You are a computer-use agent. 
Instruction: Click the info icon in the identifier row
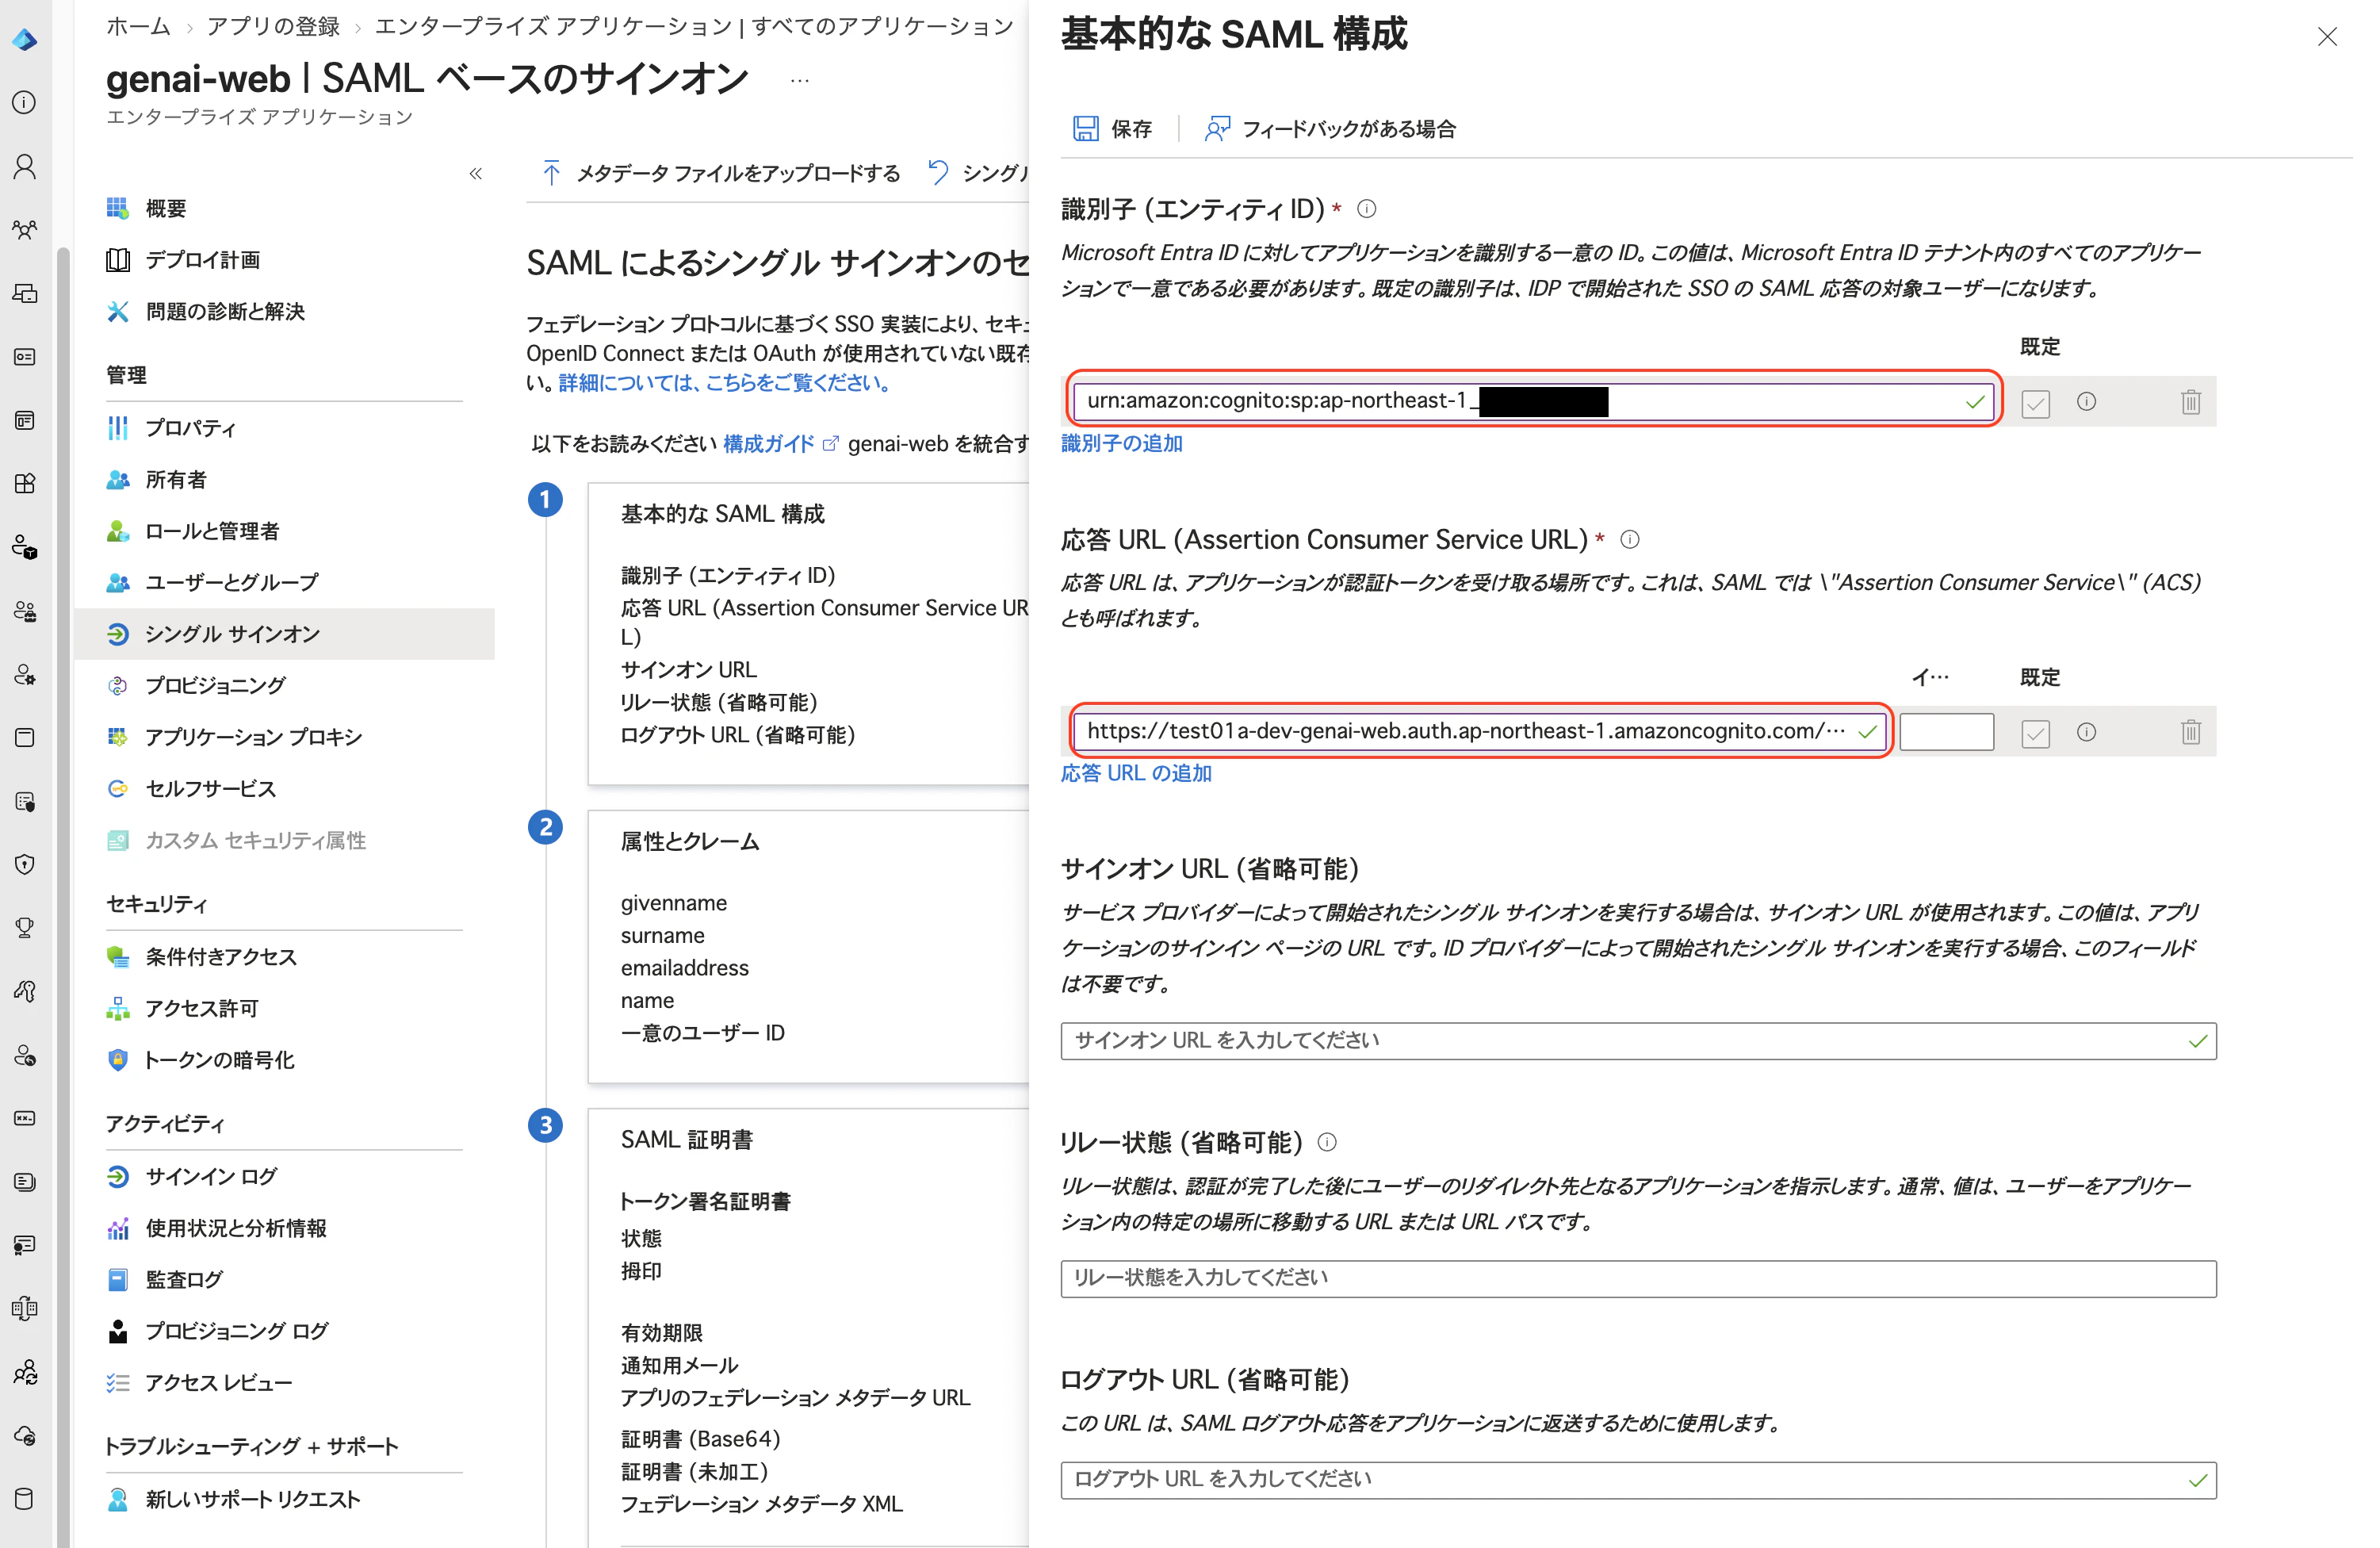click(x=2086, y=402)
